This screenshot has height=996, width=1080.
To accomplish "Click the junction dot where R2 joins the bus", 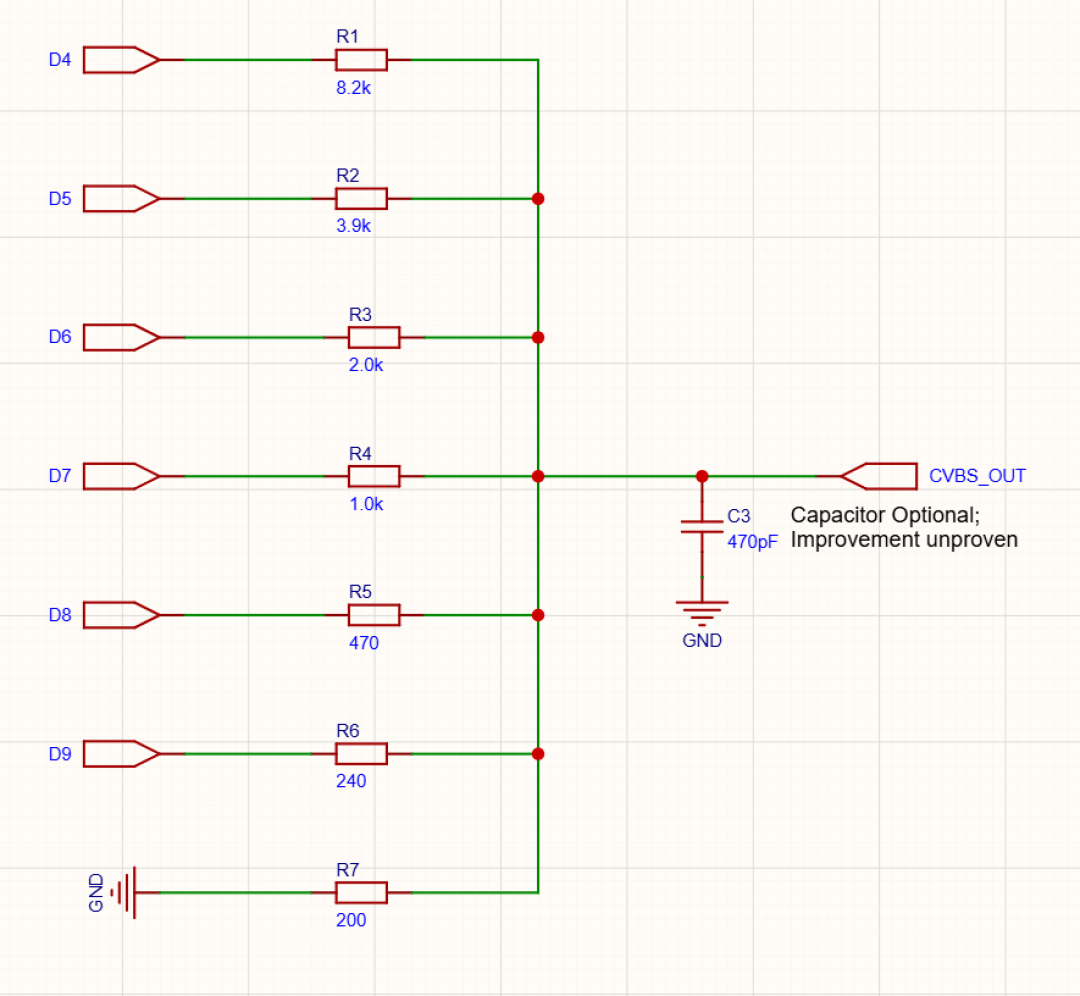I will click(538, 198).
